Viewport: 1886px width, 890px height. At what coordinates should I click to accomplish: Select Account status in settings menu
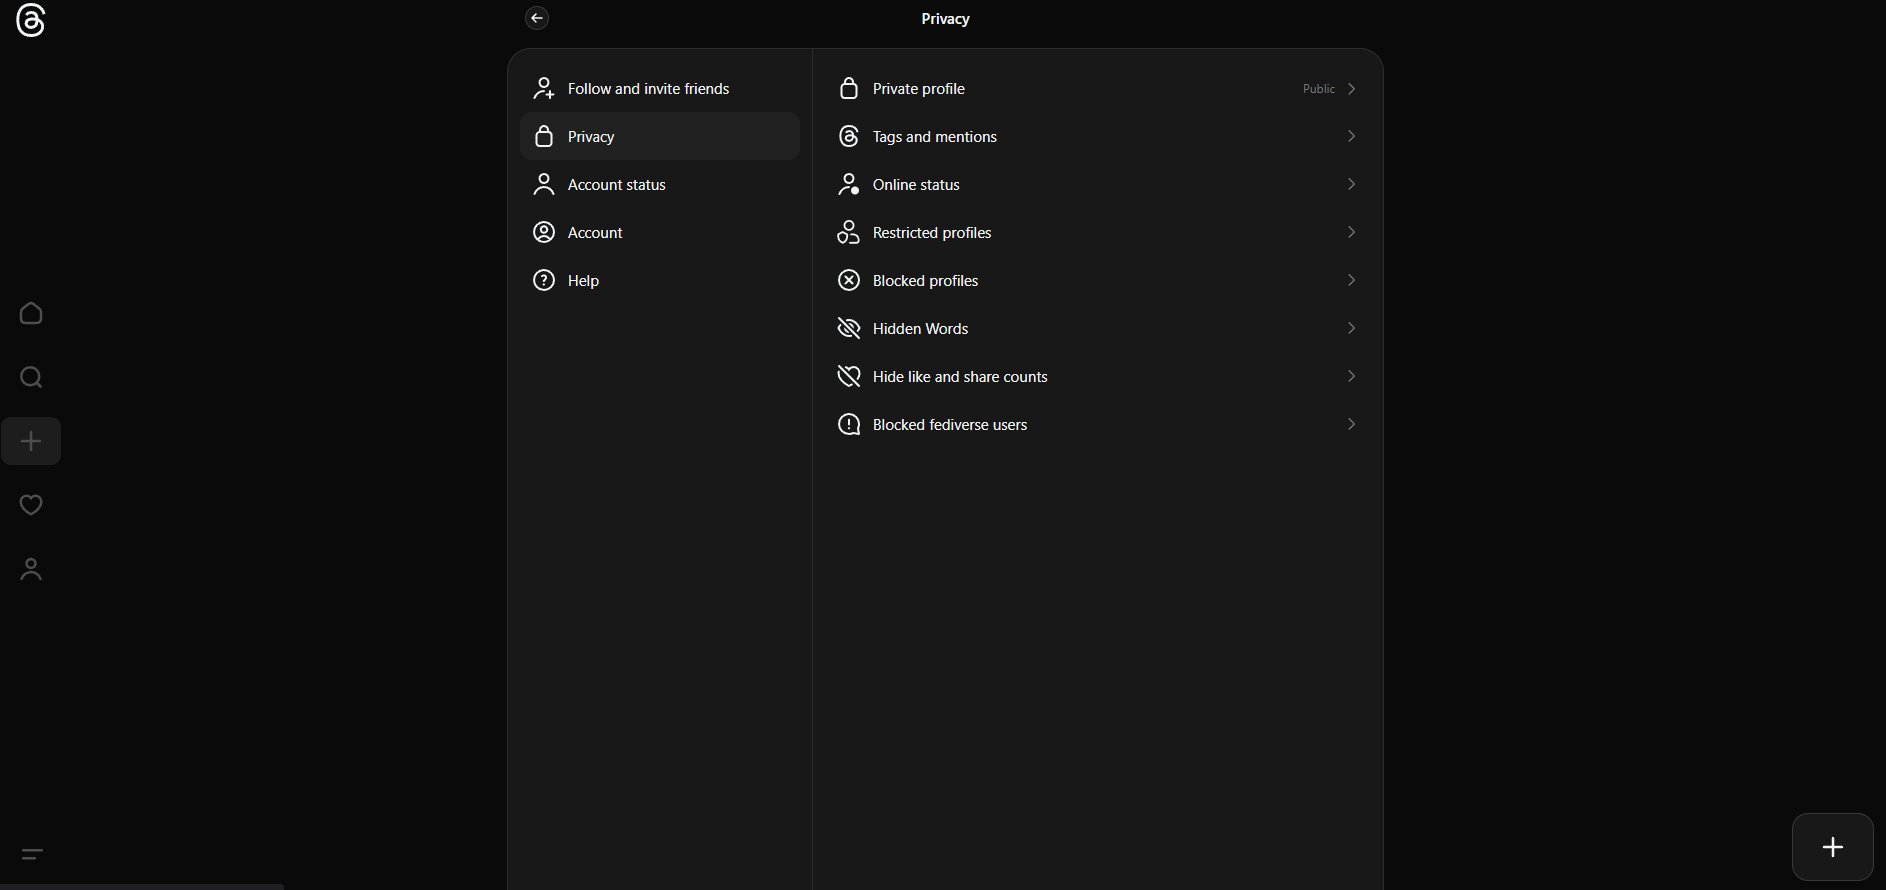(616, 185)
